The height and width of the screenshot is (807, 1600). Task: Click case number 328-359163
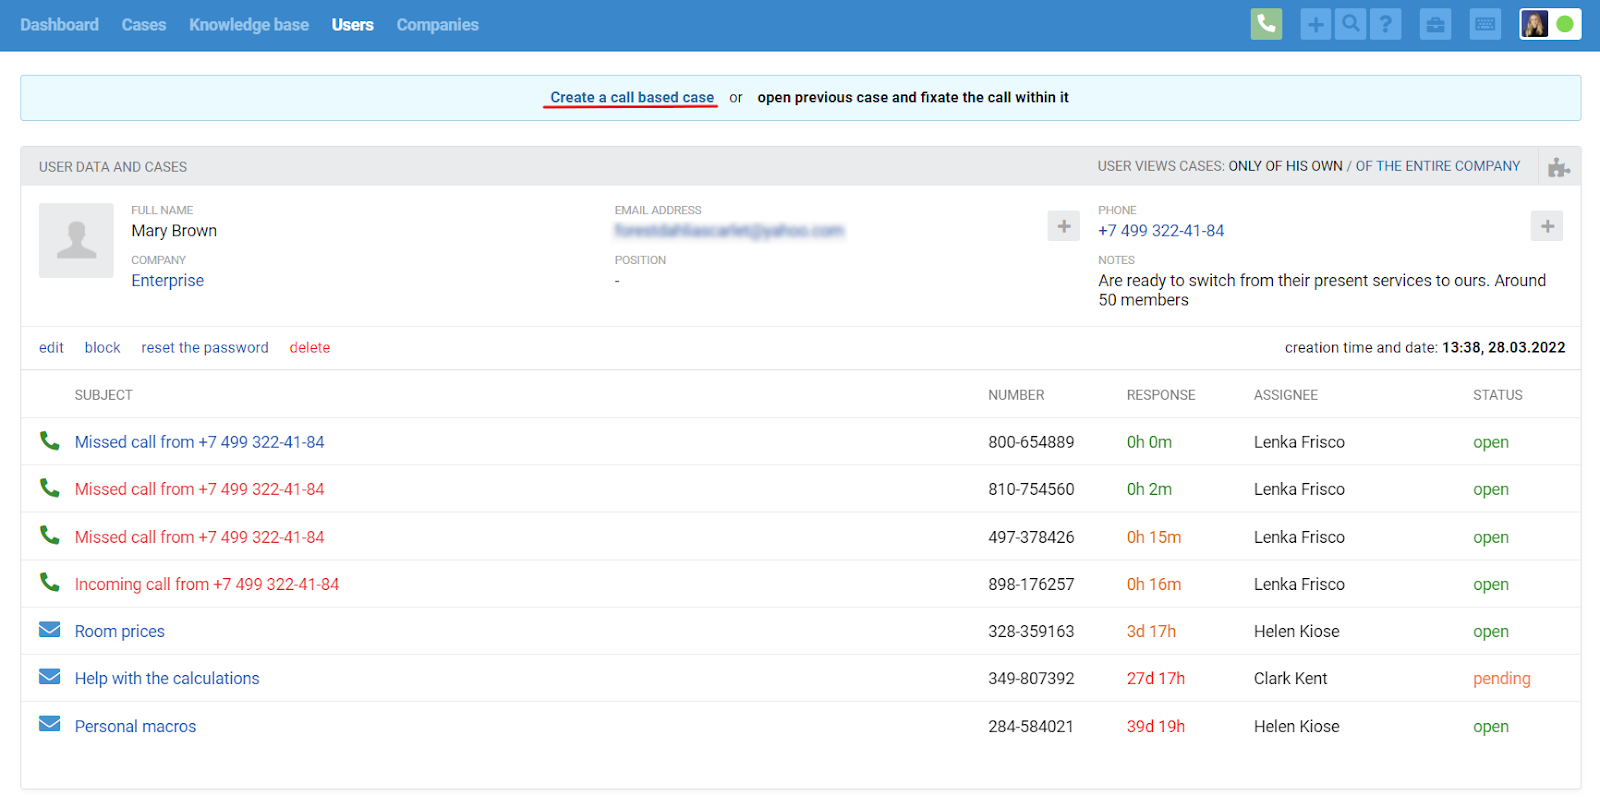1031,631
